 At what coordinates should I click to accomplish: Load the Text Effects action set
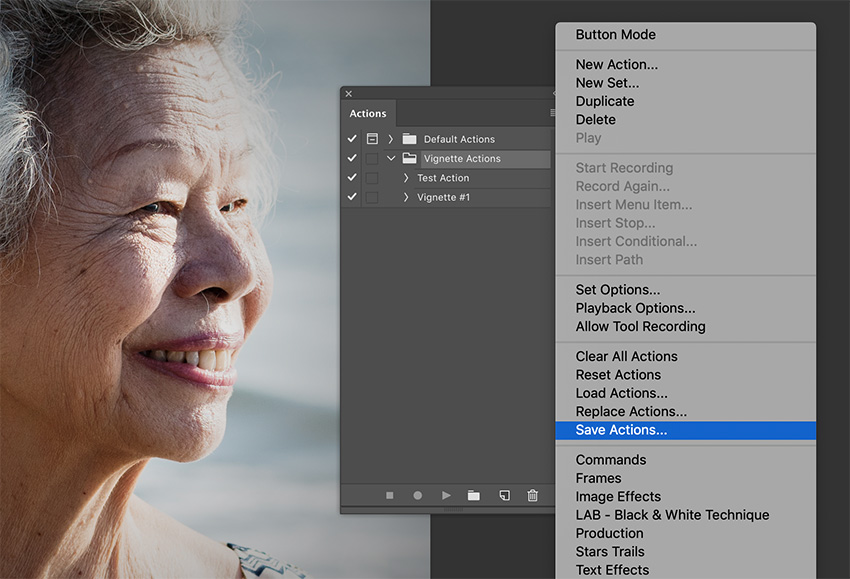(x=686, y=570)
